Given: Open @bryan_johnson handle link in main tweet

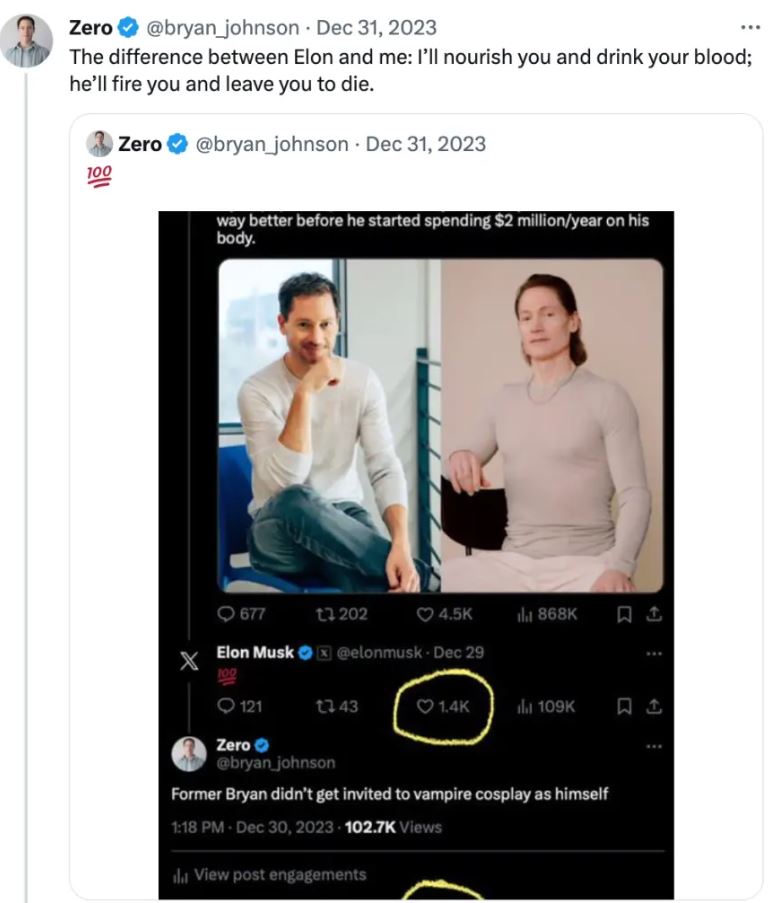Looking at the screenshot, I should pyautogui.click(x=223, y=28).
